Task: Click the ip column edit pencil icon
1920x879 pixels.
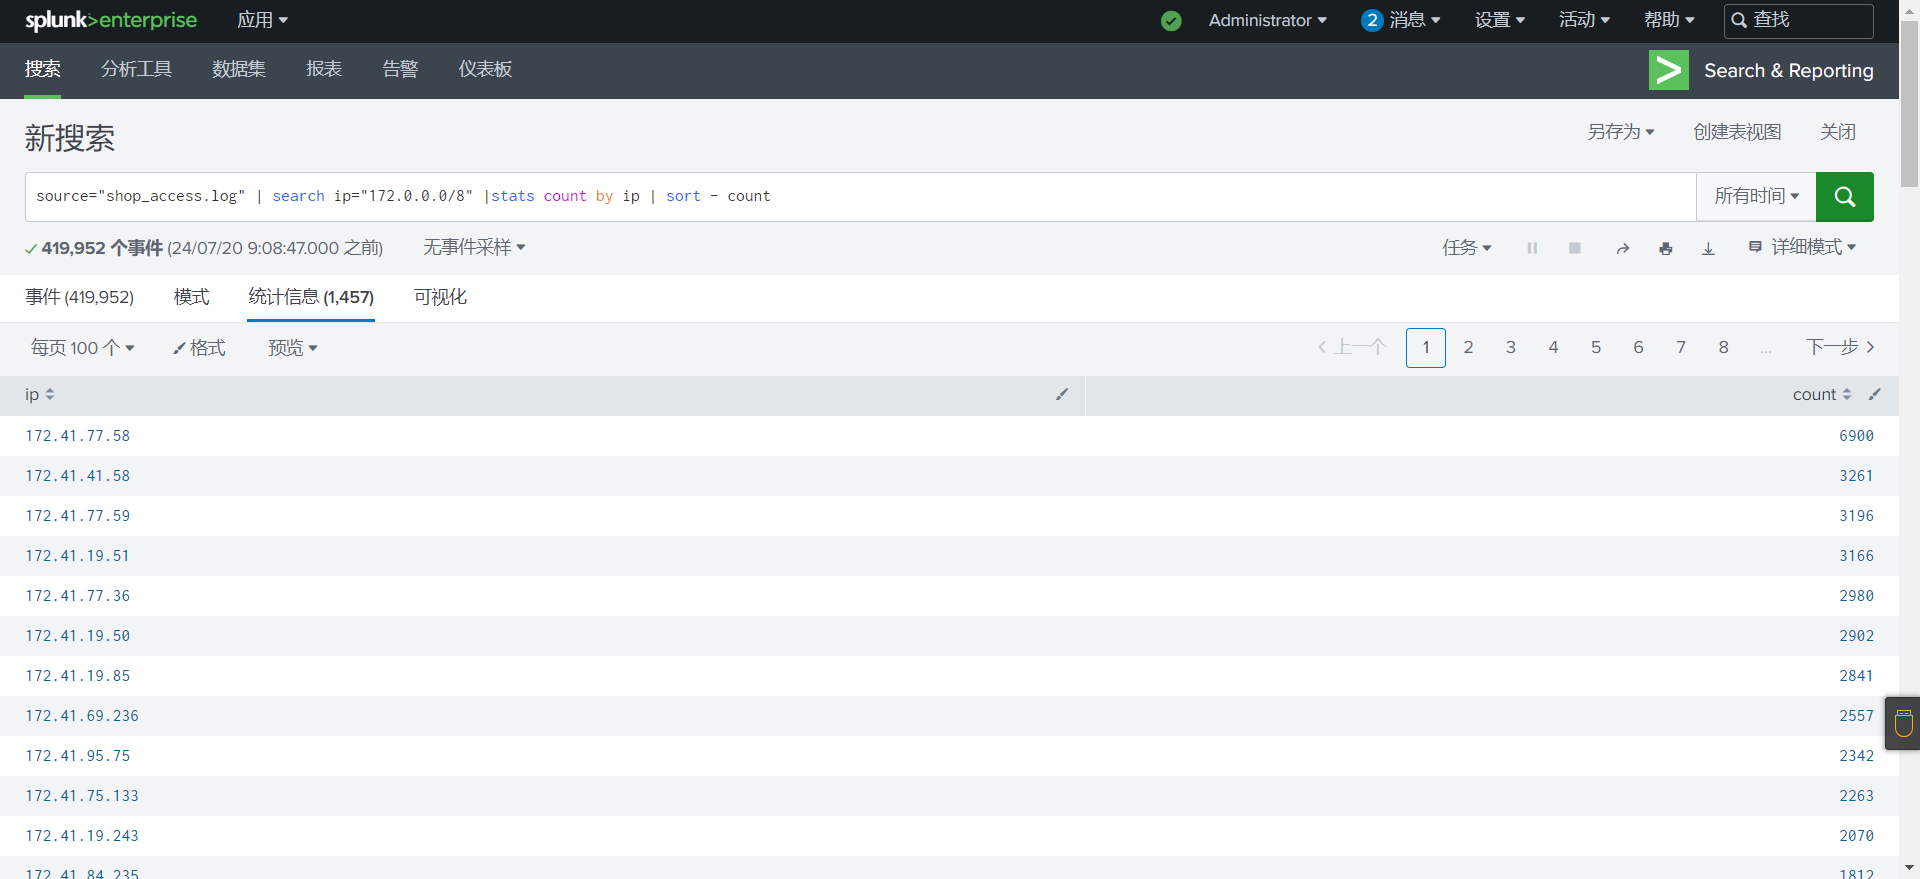Action: pyautogui.click(x=1062, y=395)
